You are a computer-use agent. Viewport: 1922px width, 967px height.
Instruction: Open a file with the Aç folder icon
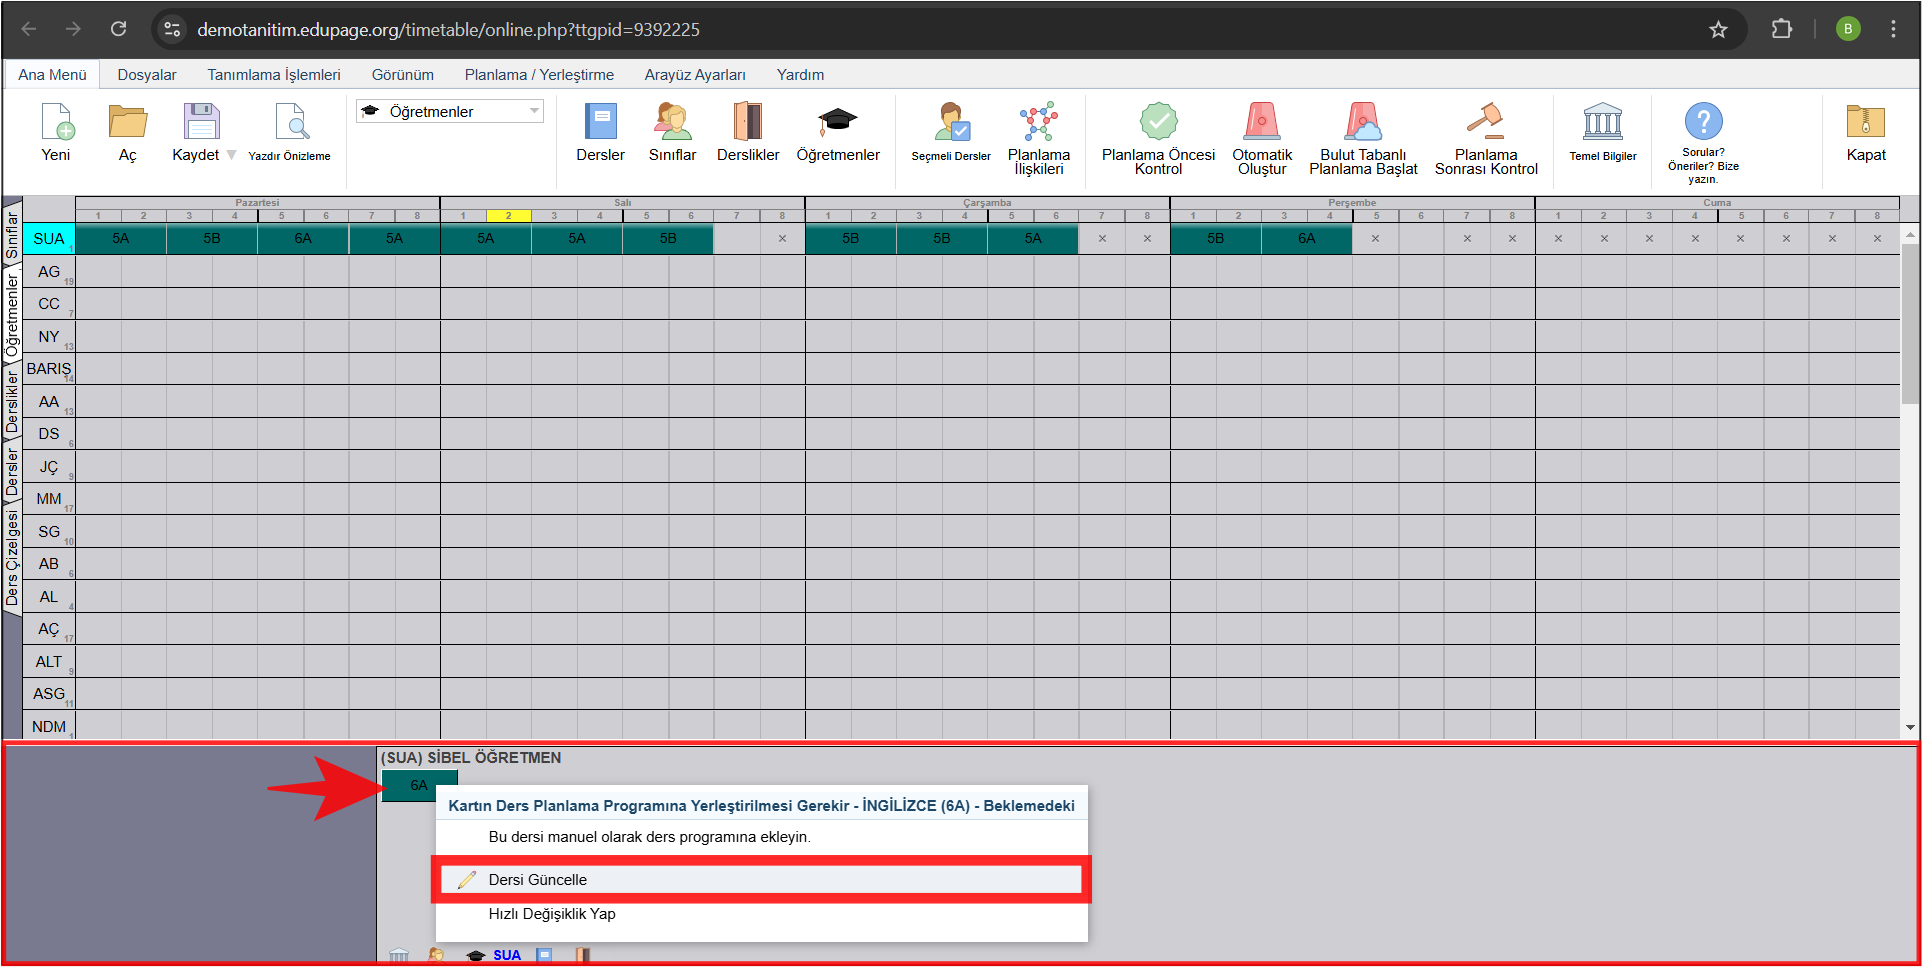(x=127, y=122)
